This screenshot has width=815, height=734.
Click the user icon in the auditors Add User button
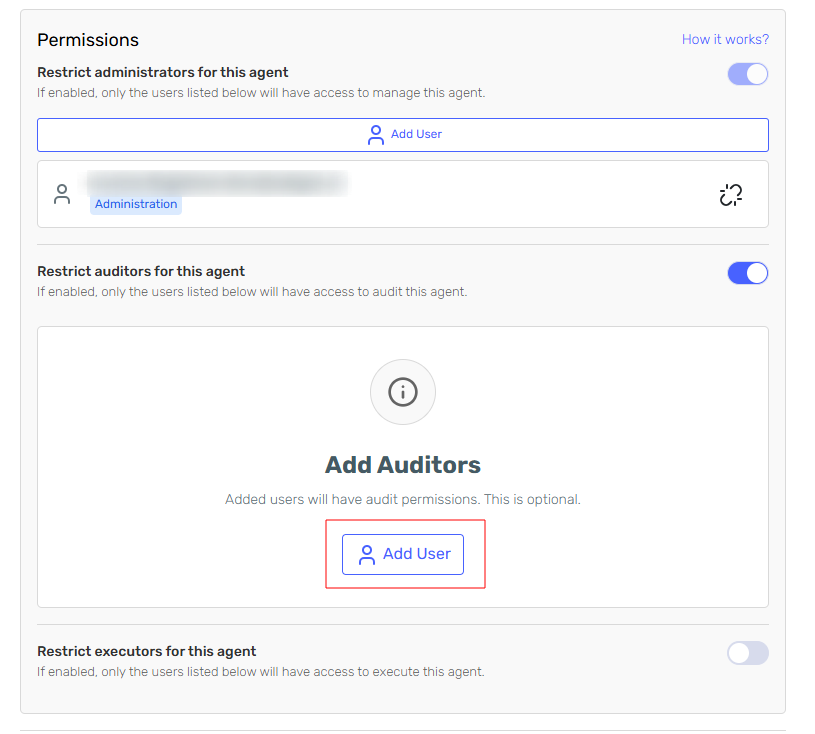point(367,555)
